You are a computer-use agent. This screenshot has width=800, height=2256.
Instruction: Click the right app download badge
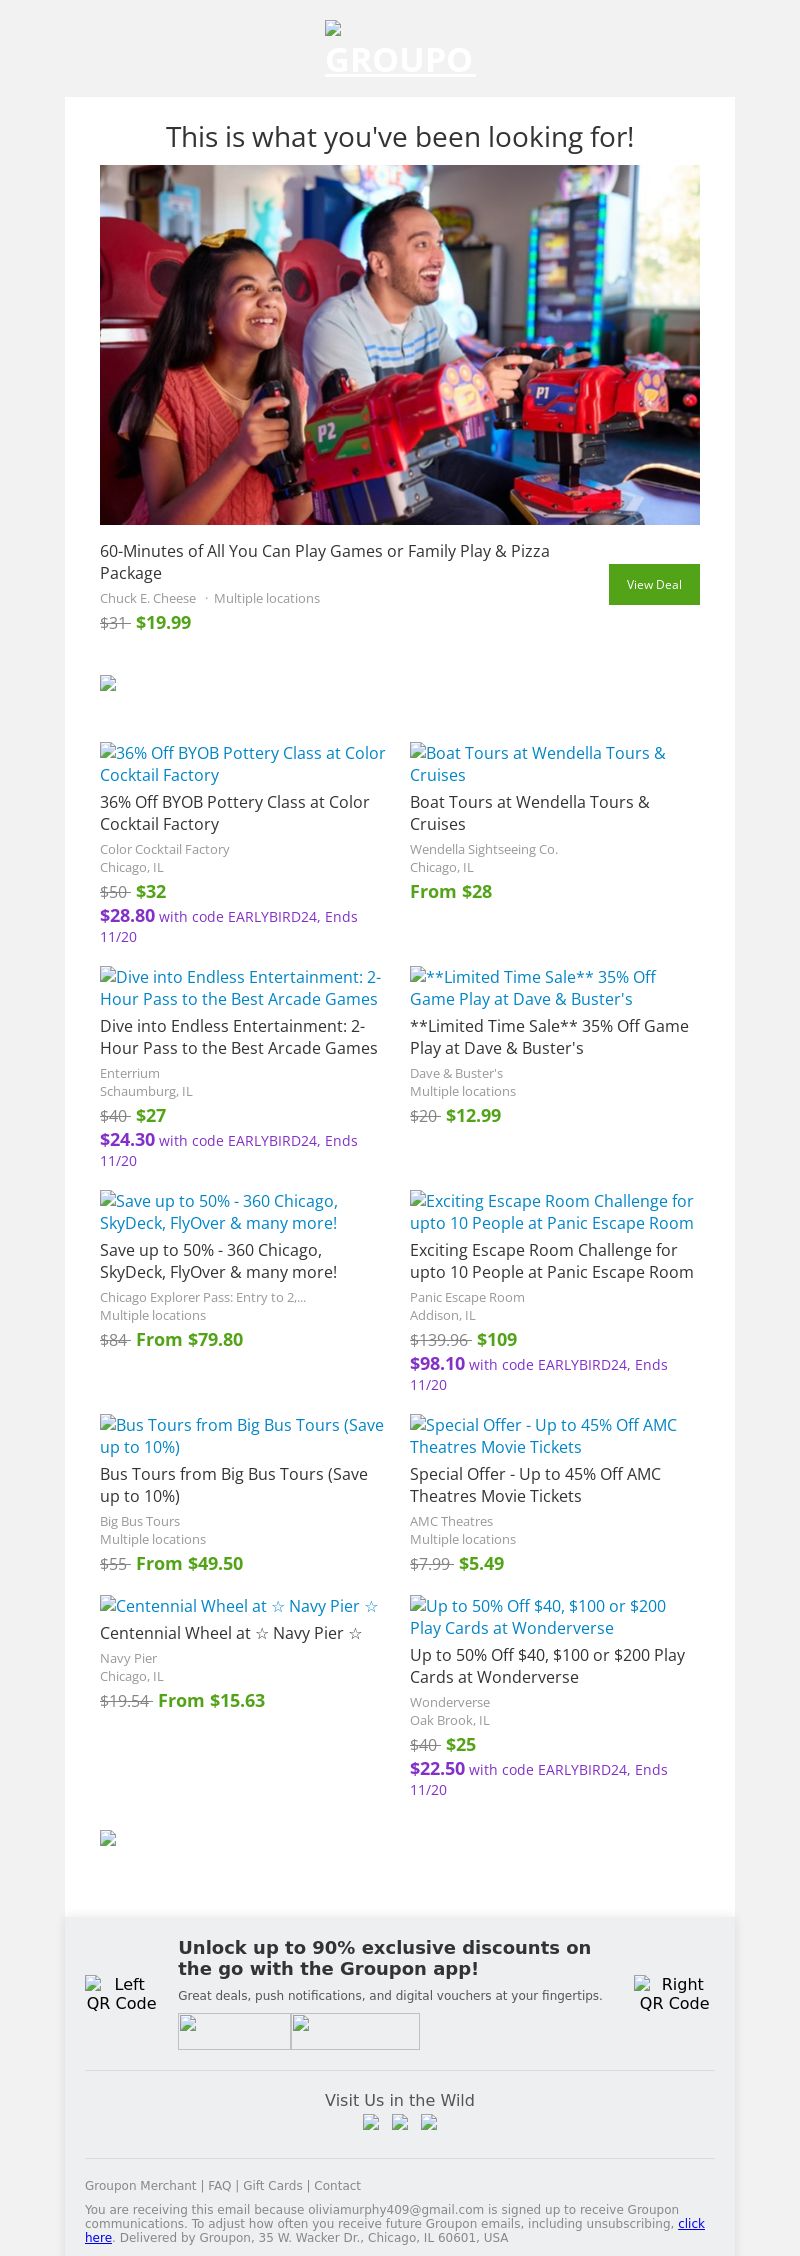coord(355,2031)
